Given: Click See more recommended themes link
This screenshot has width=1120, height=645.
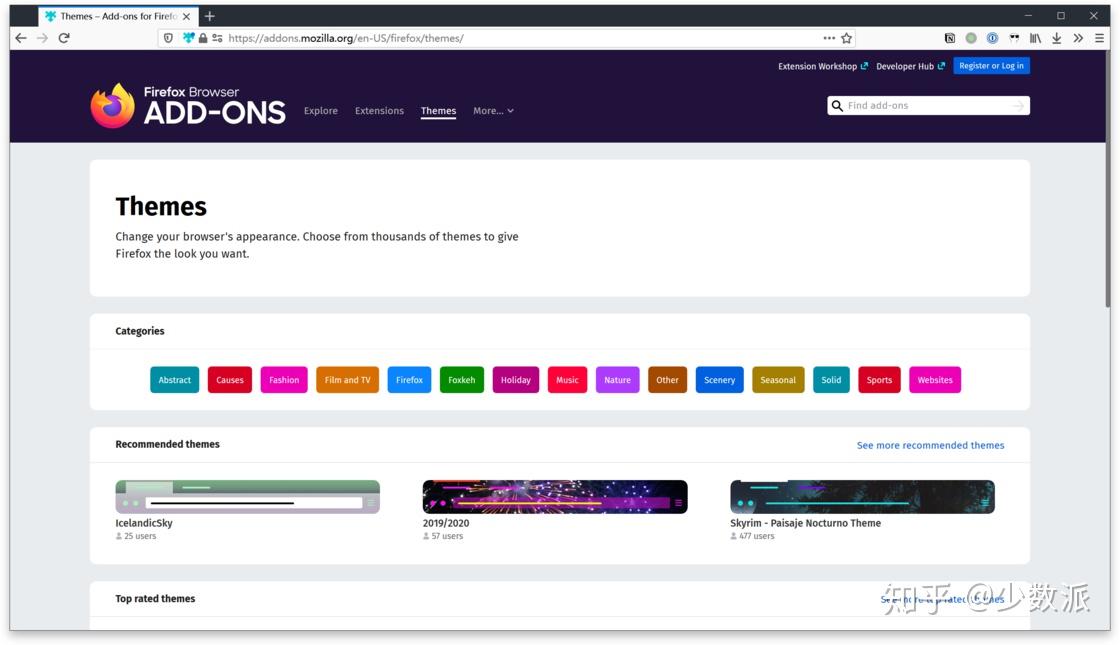Looking at the screenshot, I should tap(931, 445).
